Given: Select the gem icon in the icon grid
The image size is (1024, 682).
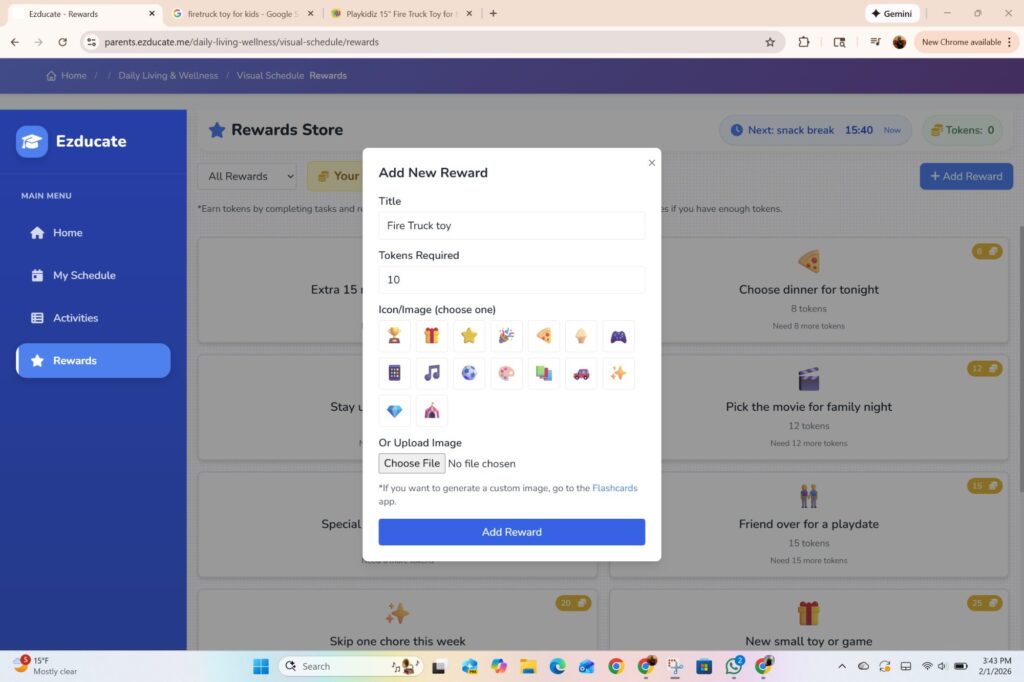Looking at the screenshot, I should [394, 410].
